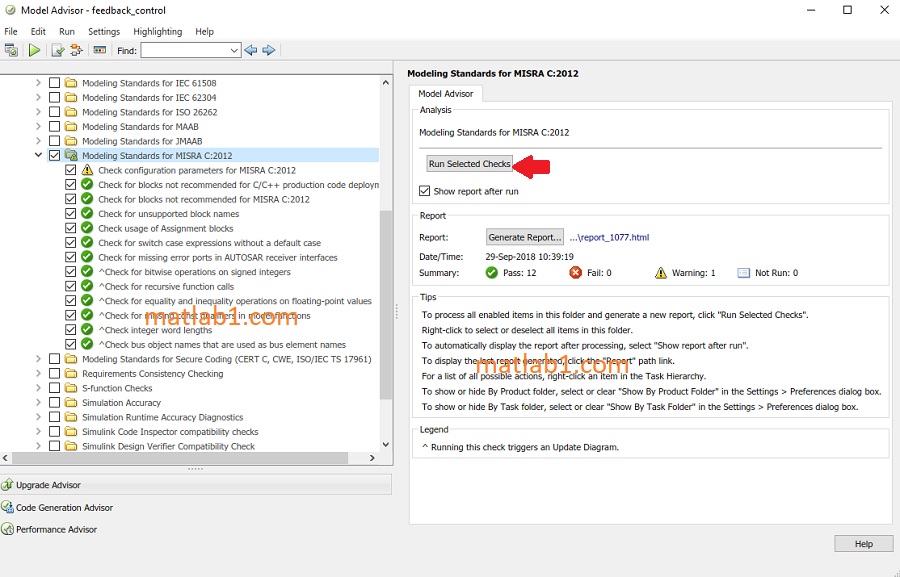
Task: Click the yellow Warning summary icon
Action: [x=661, y=273]
